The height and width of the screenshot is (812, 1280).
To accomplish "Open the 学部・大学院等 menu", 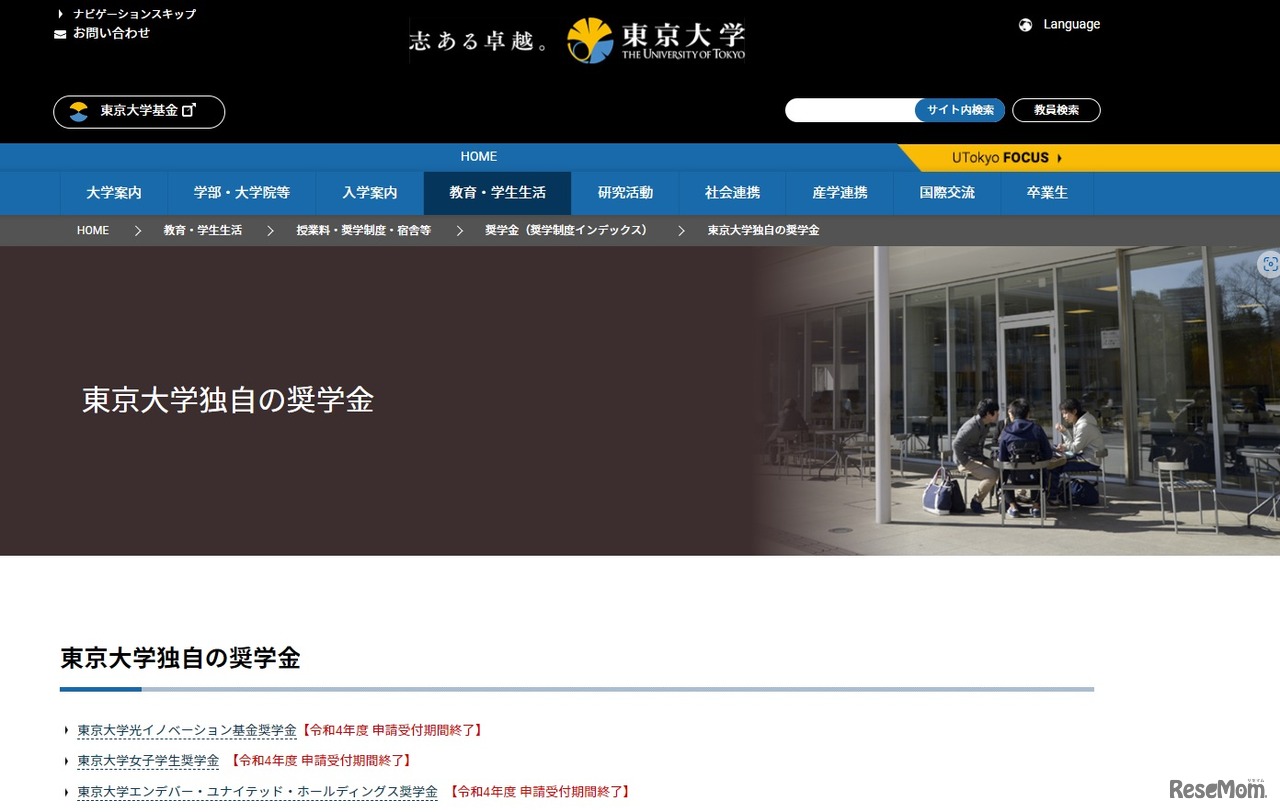I will point(242,193).
